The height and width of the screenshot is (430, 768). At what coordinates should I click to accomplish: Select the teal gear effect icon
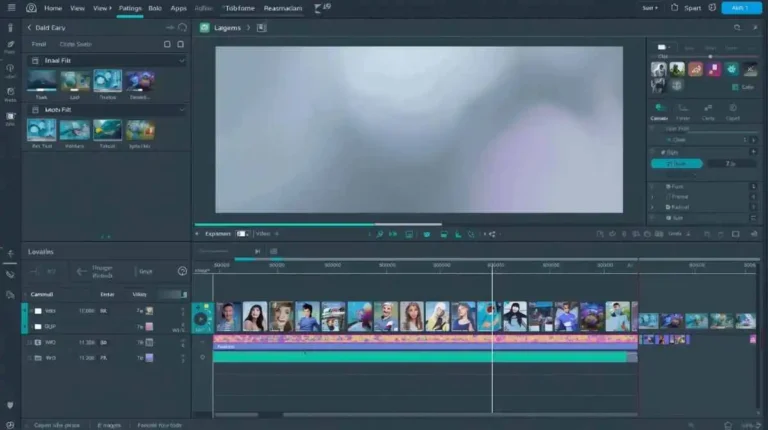[732, 69]
